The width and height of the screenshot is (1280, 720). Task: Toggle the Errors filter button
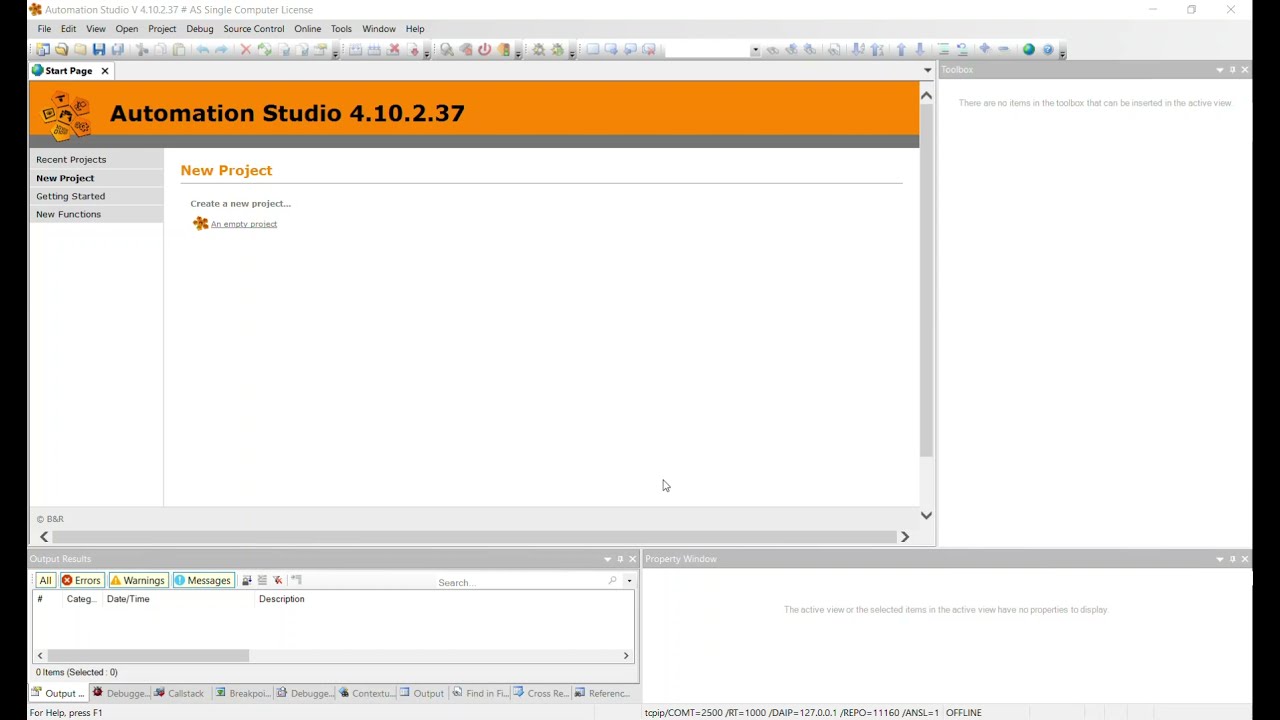(x=81, y=580)
